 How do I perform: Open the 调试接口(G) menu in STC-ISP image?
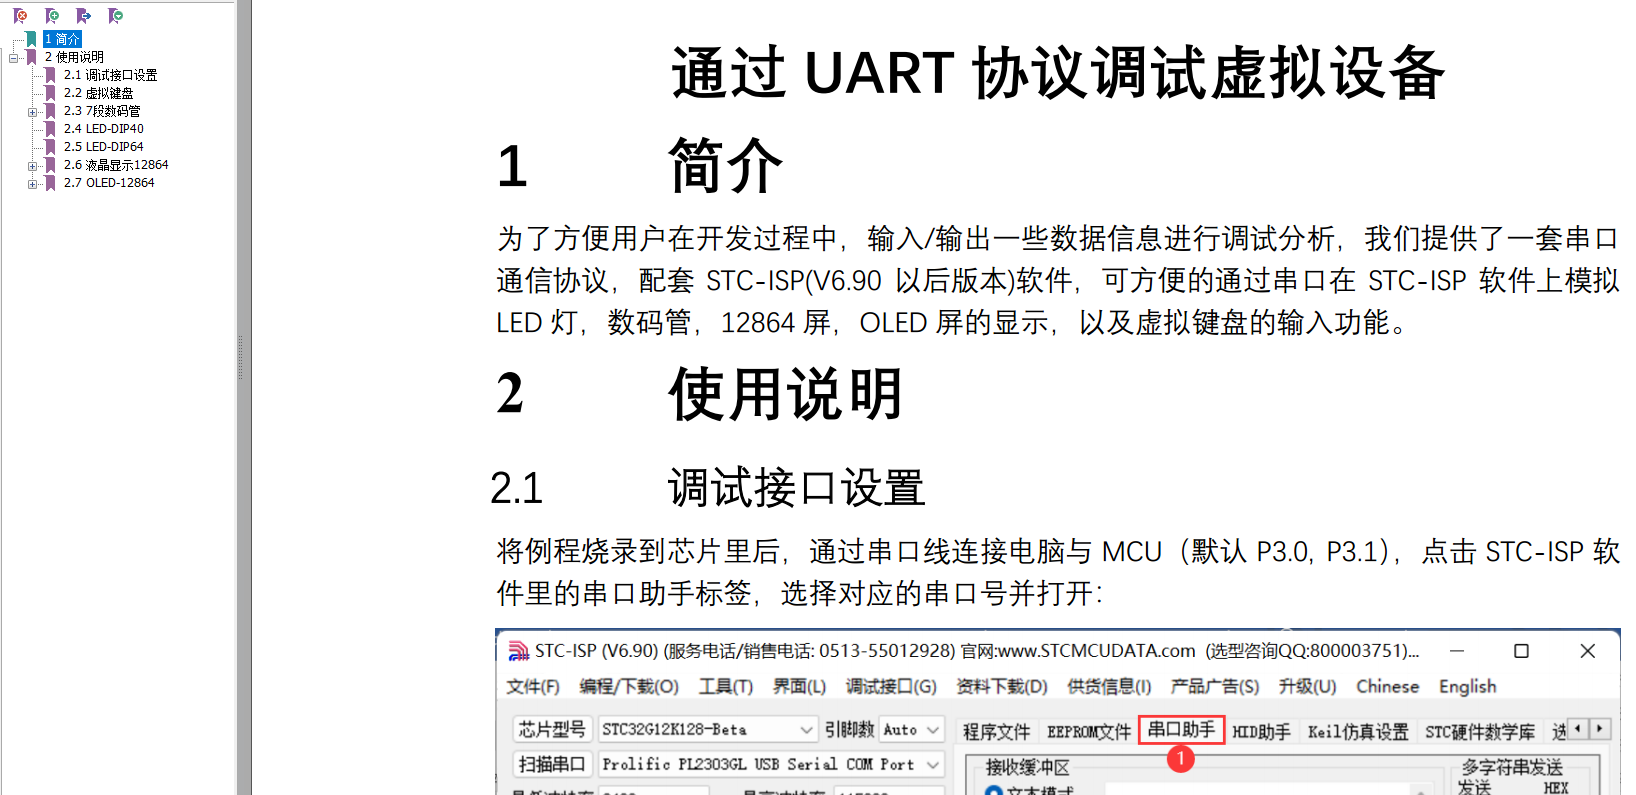[891, 686]
